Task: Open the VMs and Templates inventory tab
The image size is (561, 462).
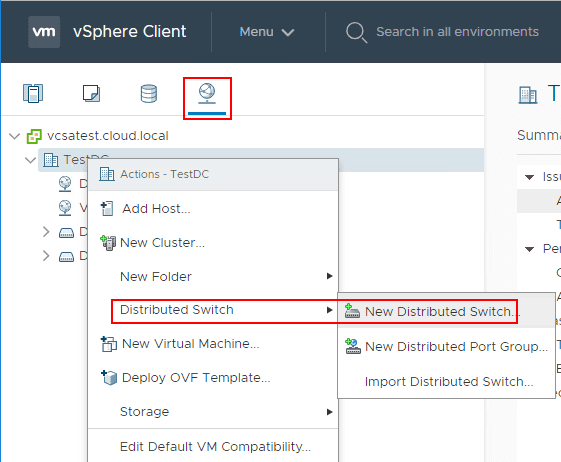Action: (x=92, y=93)
